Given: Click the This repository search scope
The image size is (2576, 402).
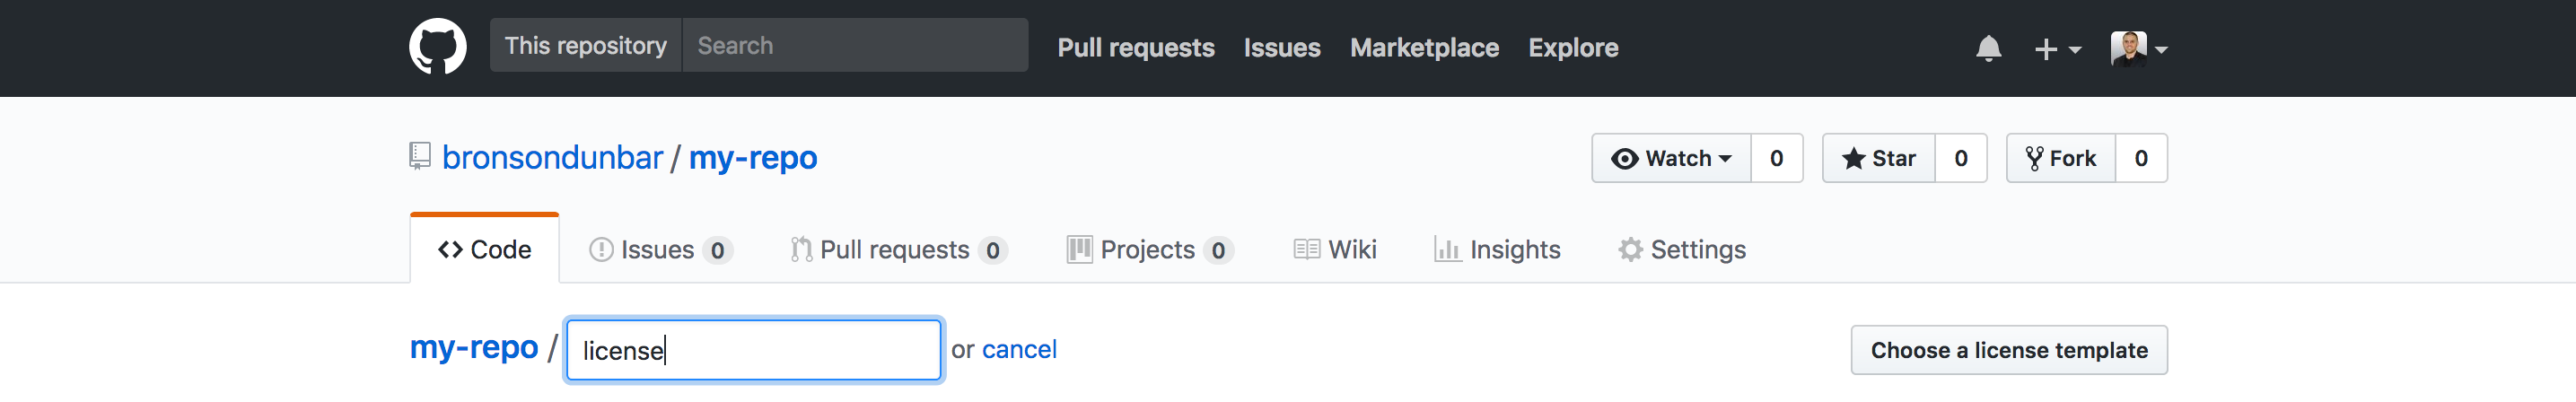Looking at the screenshot, I should (x=585, y=46).
